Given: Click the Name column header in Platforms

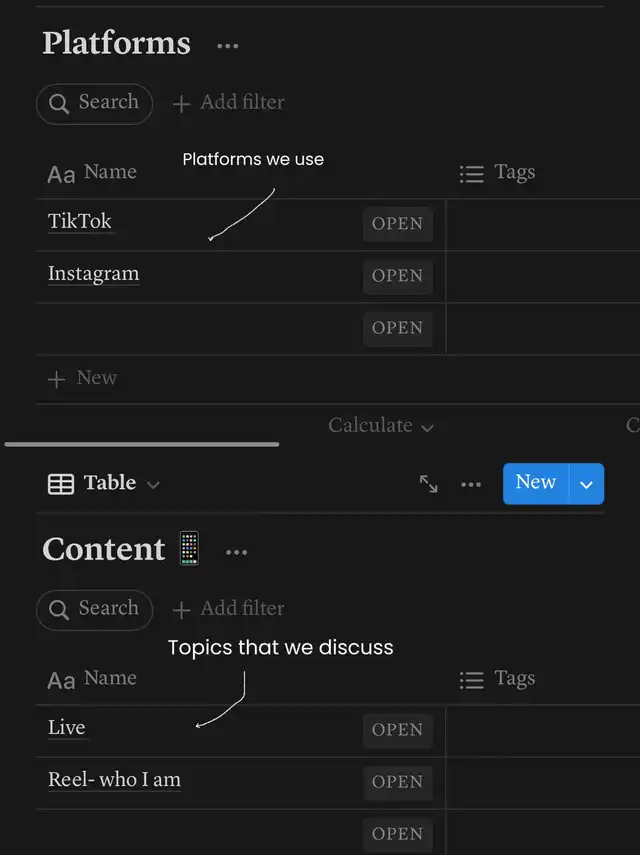Looking at the screenshot, I should click(x=109, y=173).
